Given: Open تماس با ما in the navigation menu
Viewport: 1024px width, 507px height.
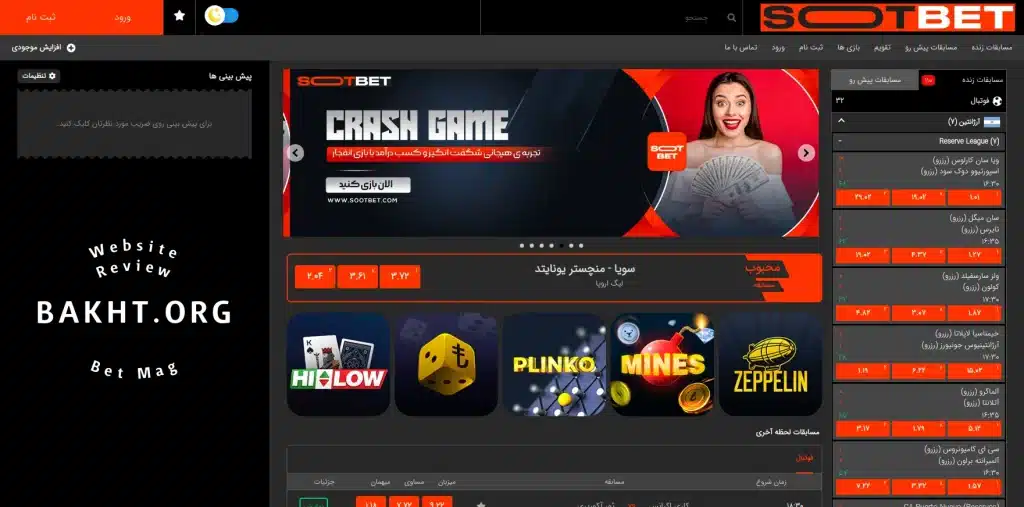Looking at the screenshot, I should click(741, 47).
